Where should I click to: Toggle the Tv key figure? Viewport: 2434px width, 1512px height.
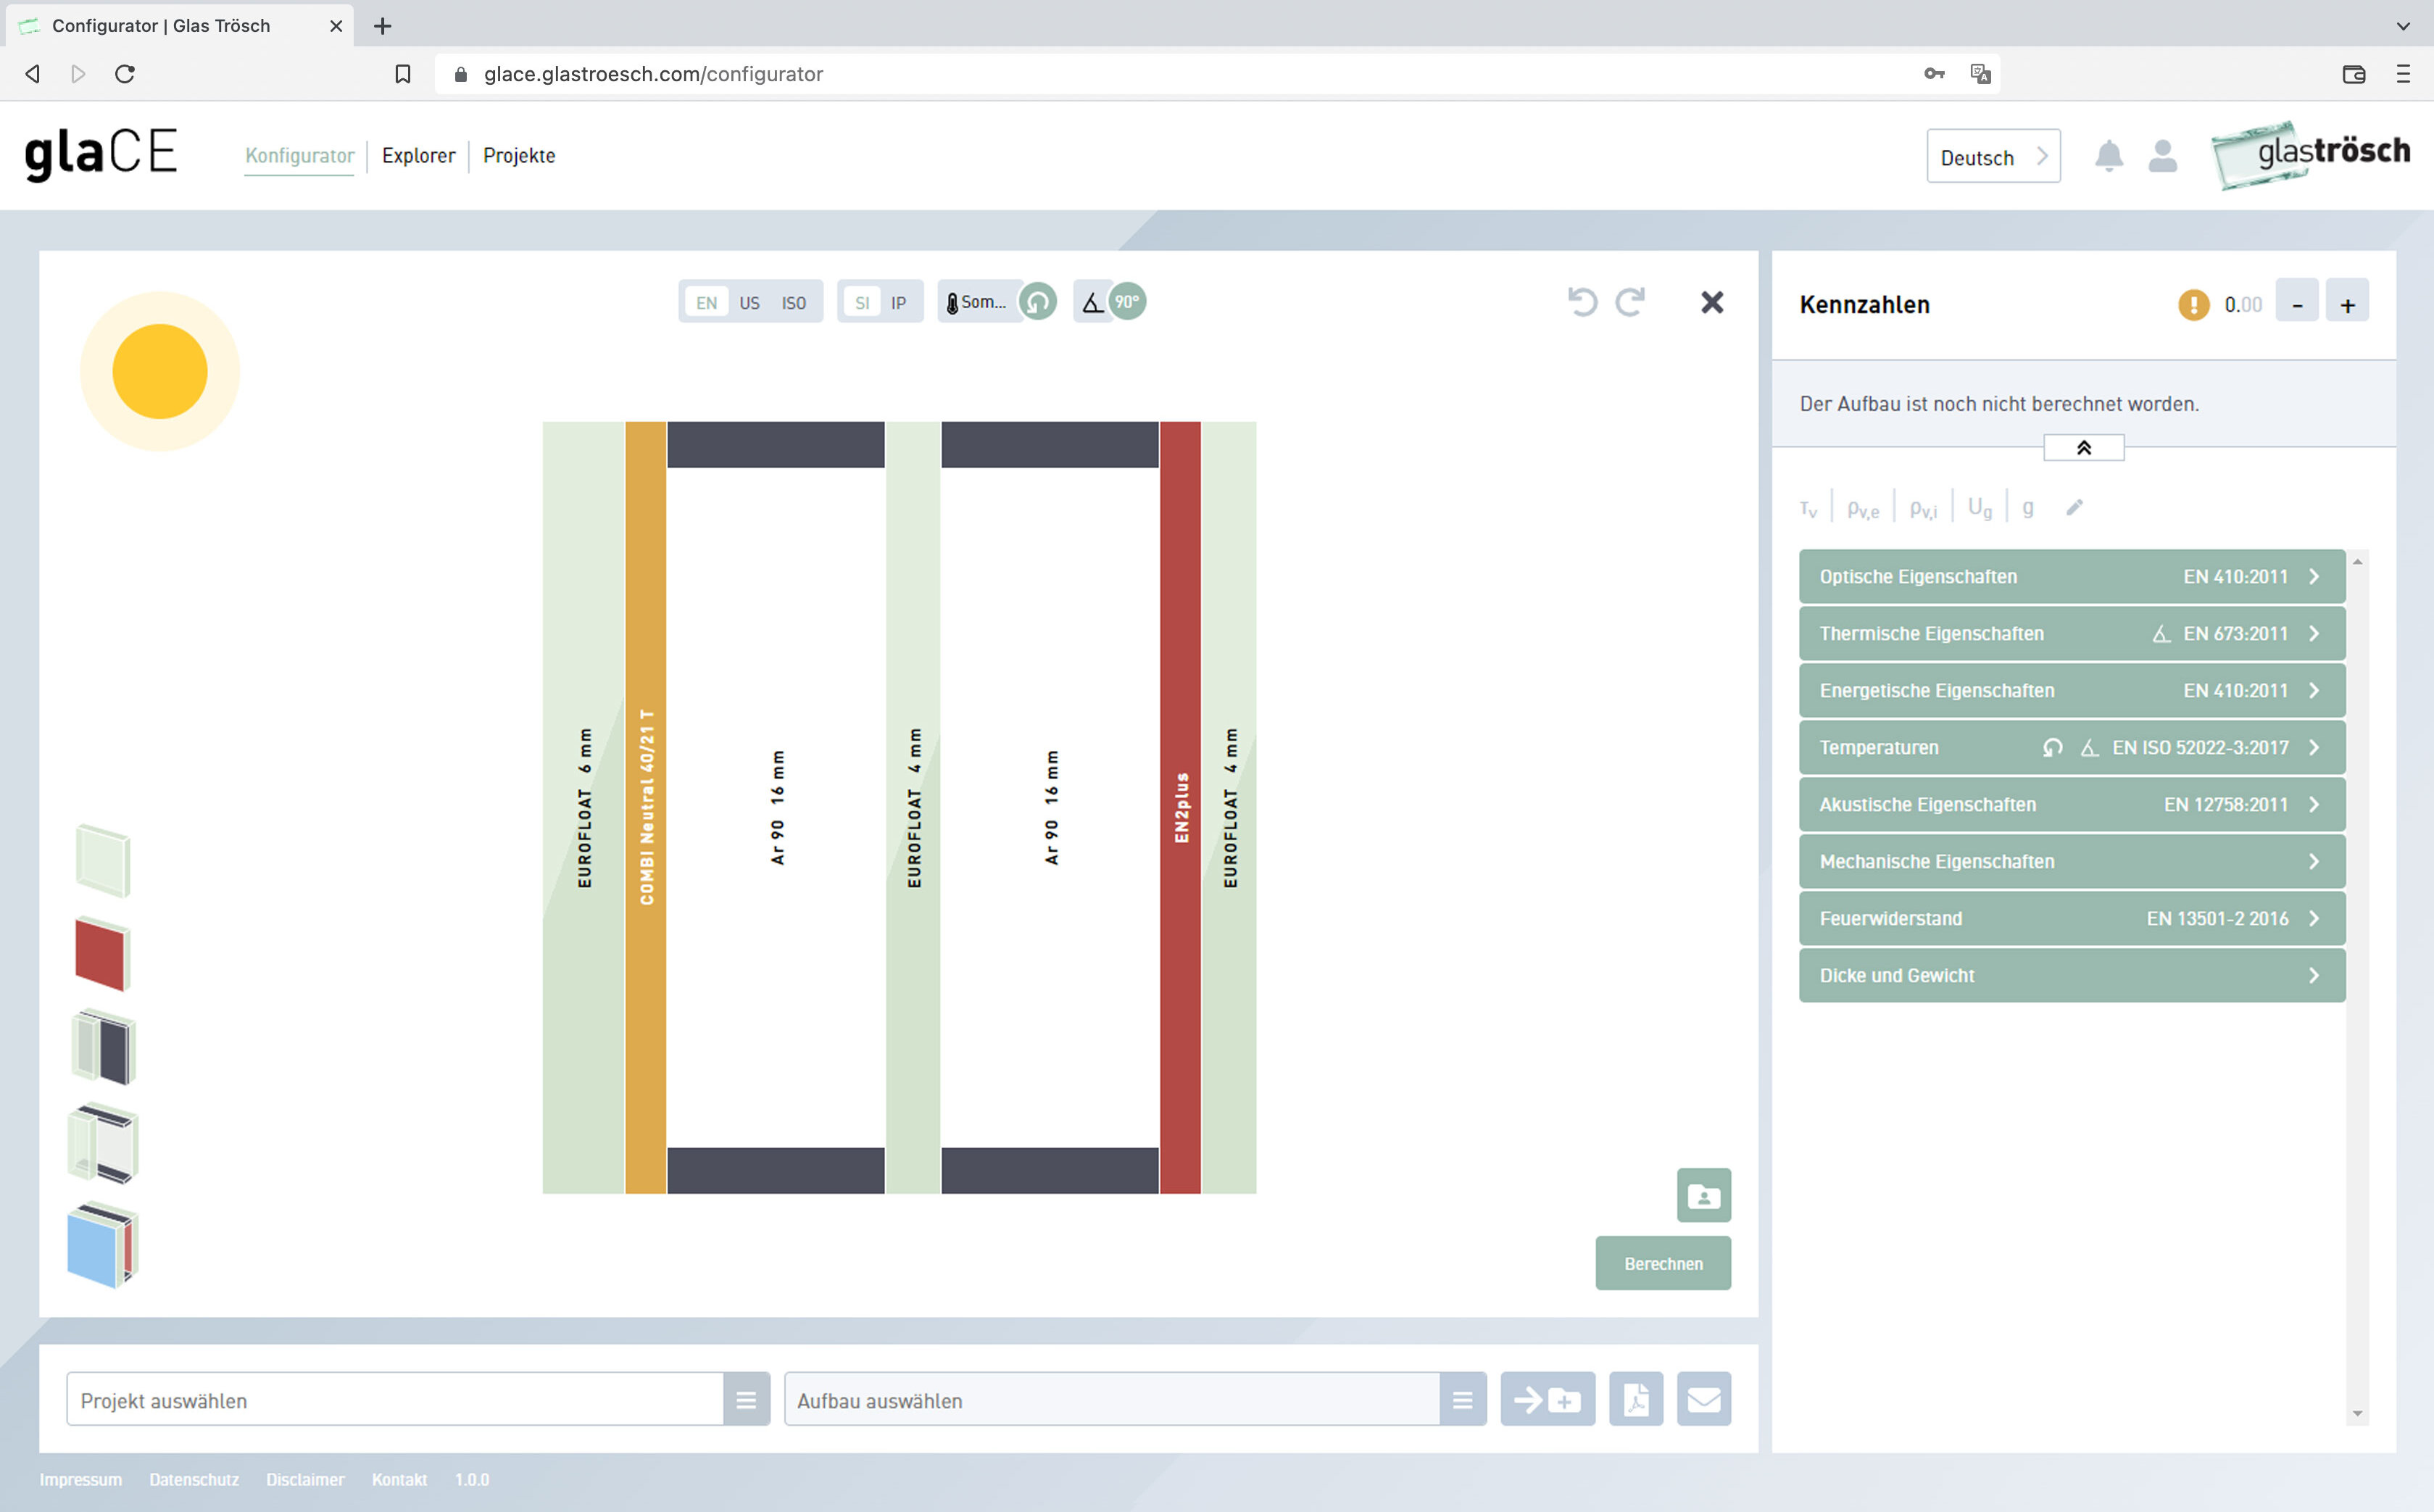[x=1808, y=509]
